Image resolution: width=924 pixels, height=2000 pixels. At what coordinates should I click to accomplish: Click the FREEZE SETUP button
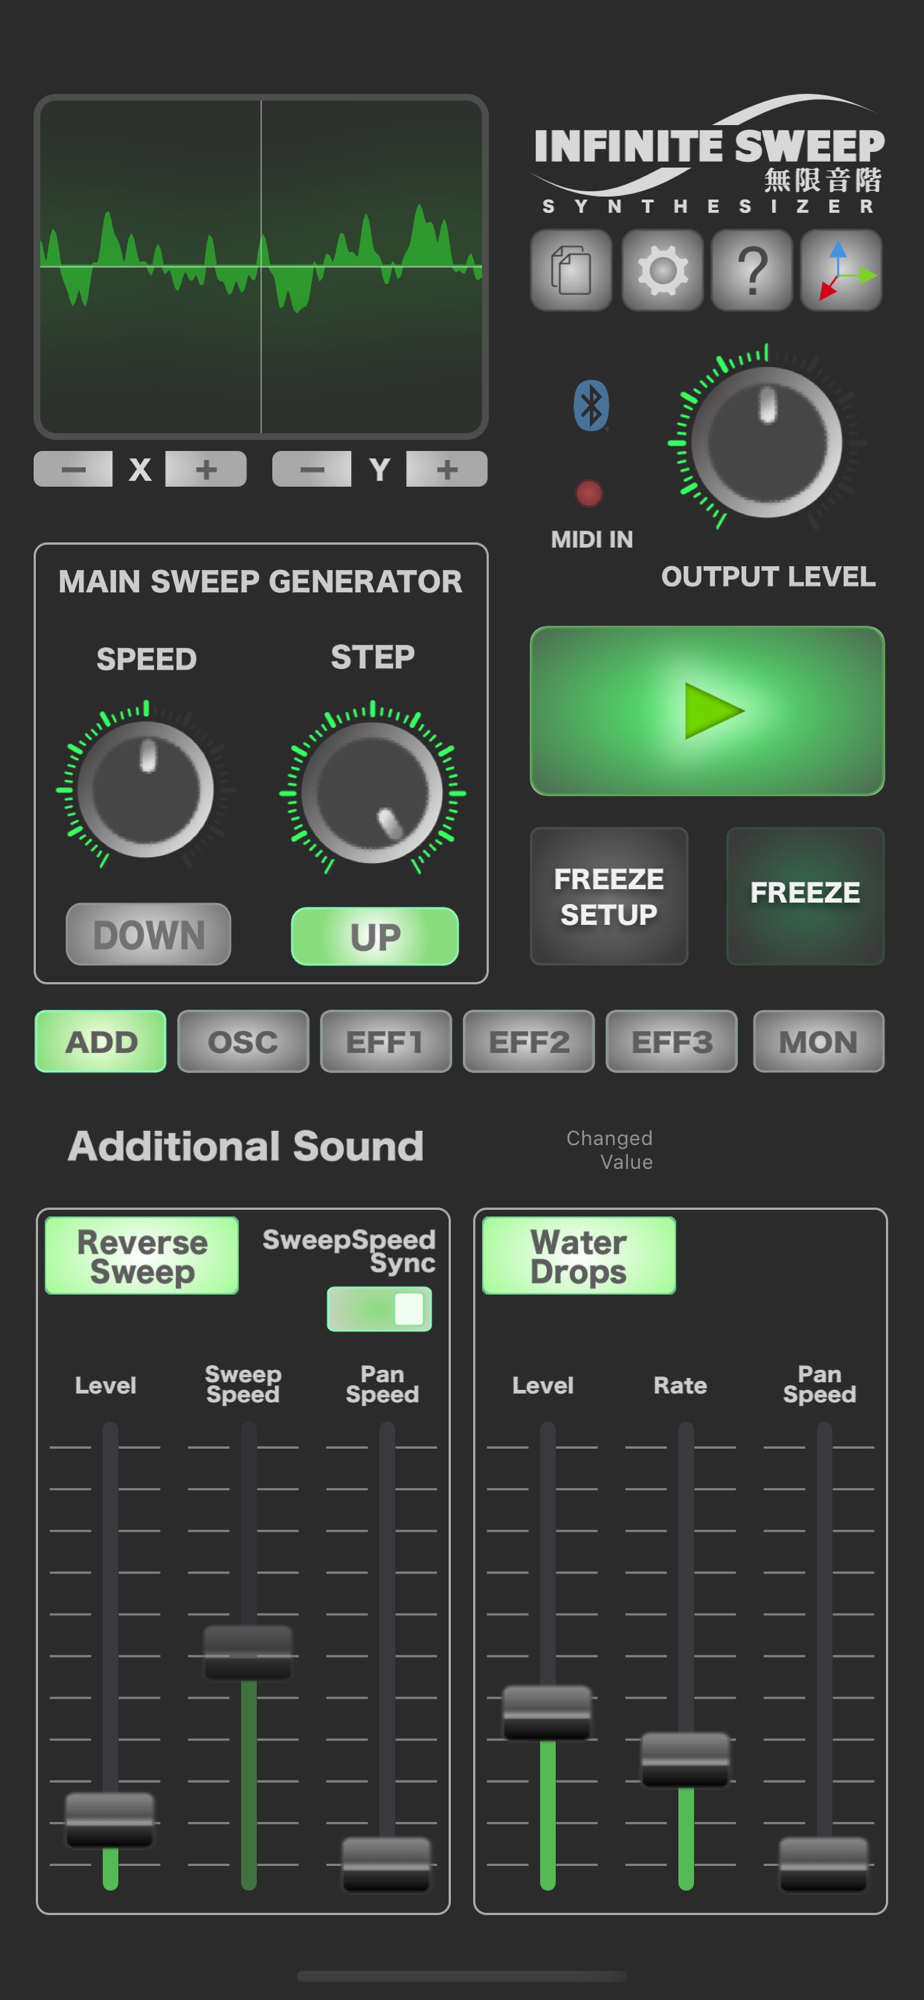(609, 896)
